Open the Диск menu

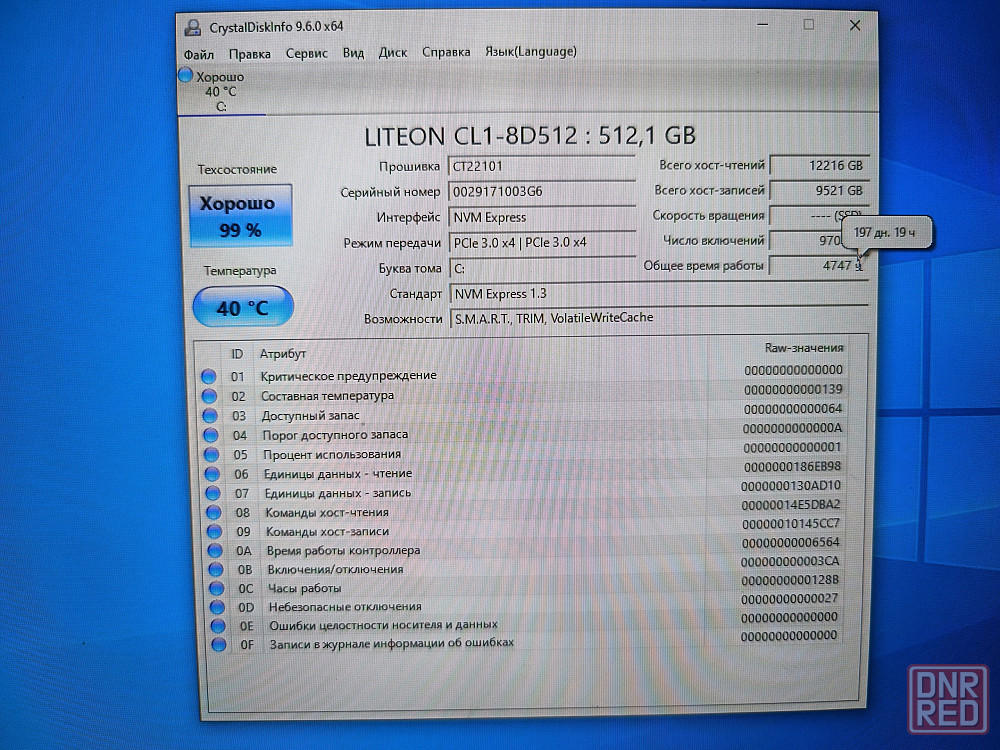point(393,52)
